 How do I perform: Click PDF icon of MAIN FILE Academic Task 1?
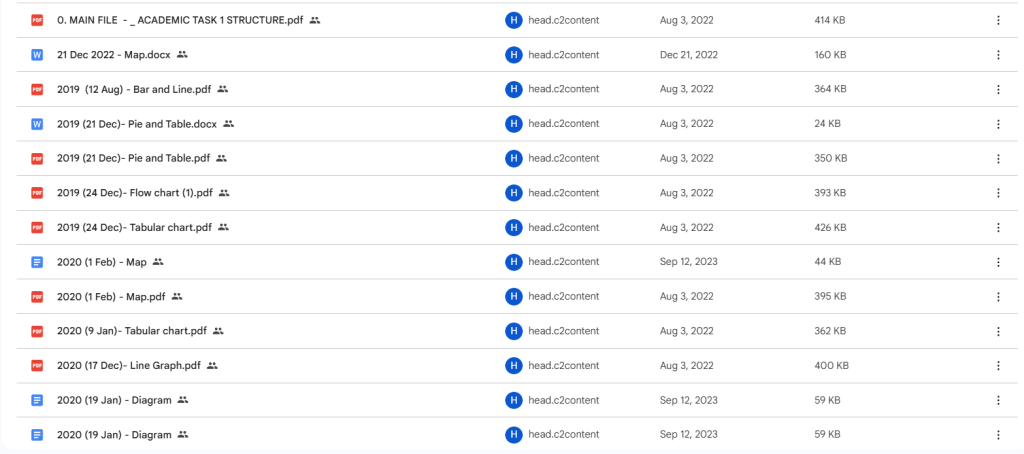[x=37, y=20]
